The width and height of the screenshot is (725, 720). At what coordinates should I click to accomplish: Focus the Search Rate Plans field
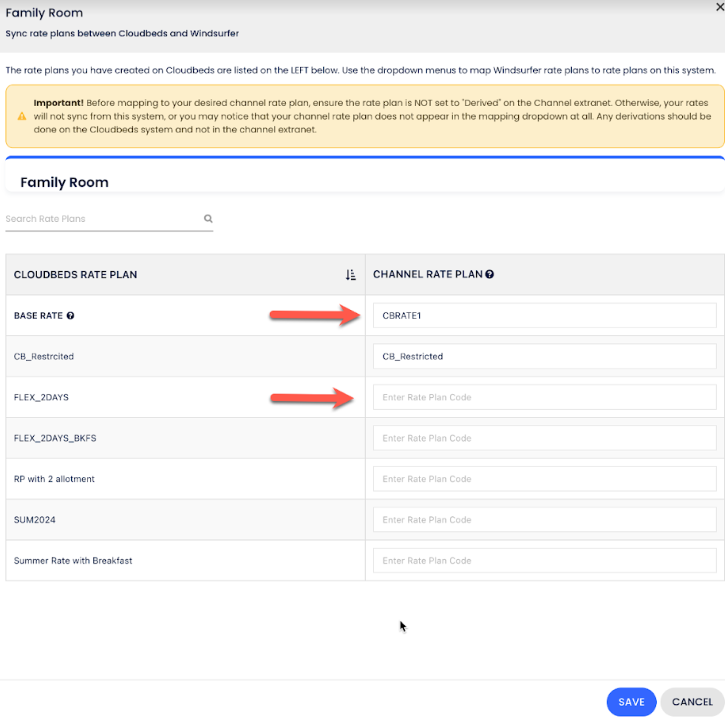pyautogui.click(x=100, y=219)
